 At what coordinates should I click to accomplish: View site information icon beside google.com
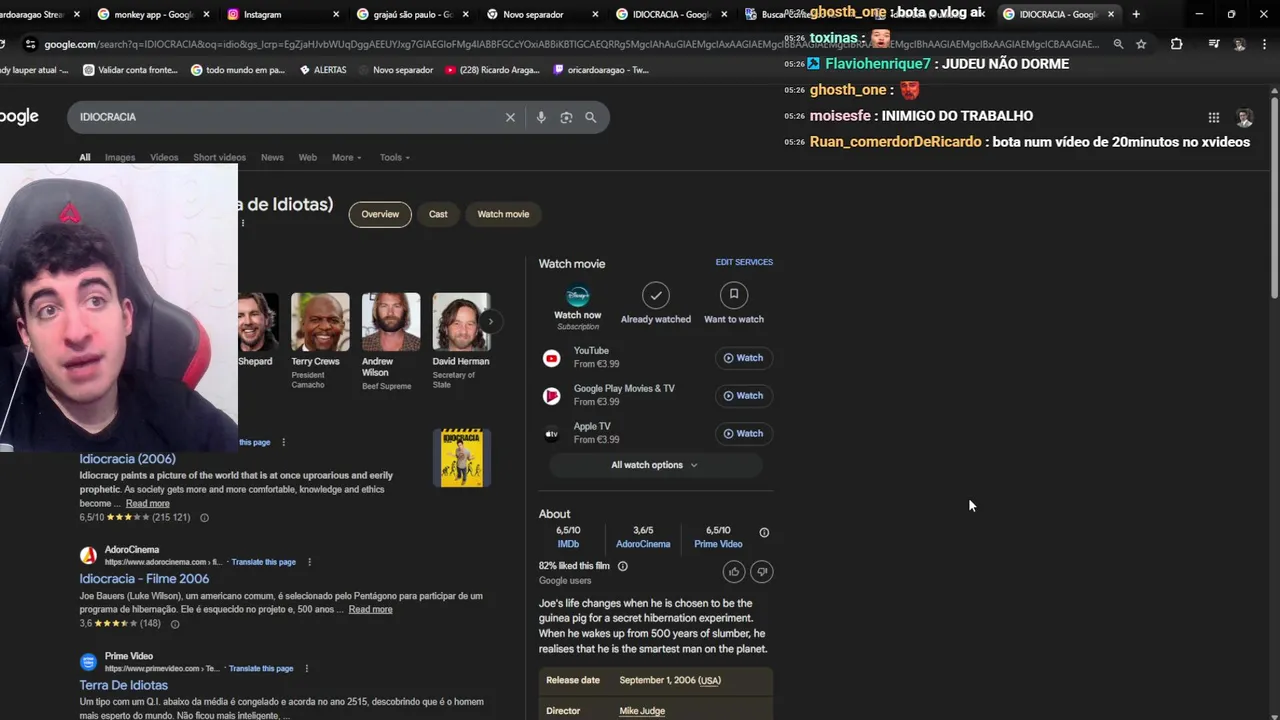click(x=30, y=44)
